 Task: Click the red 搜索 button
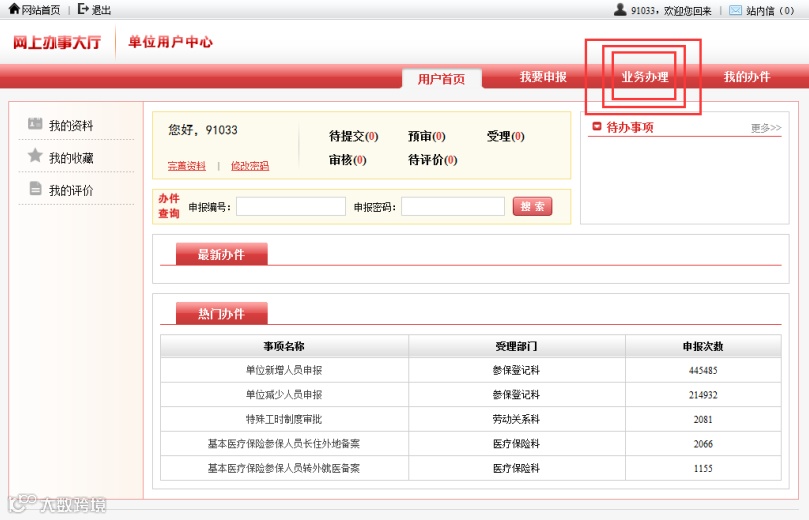[532, 206]
